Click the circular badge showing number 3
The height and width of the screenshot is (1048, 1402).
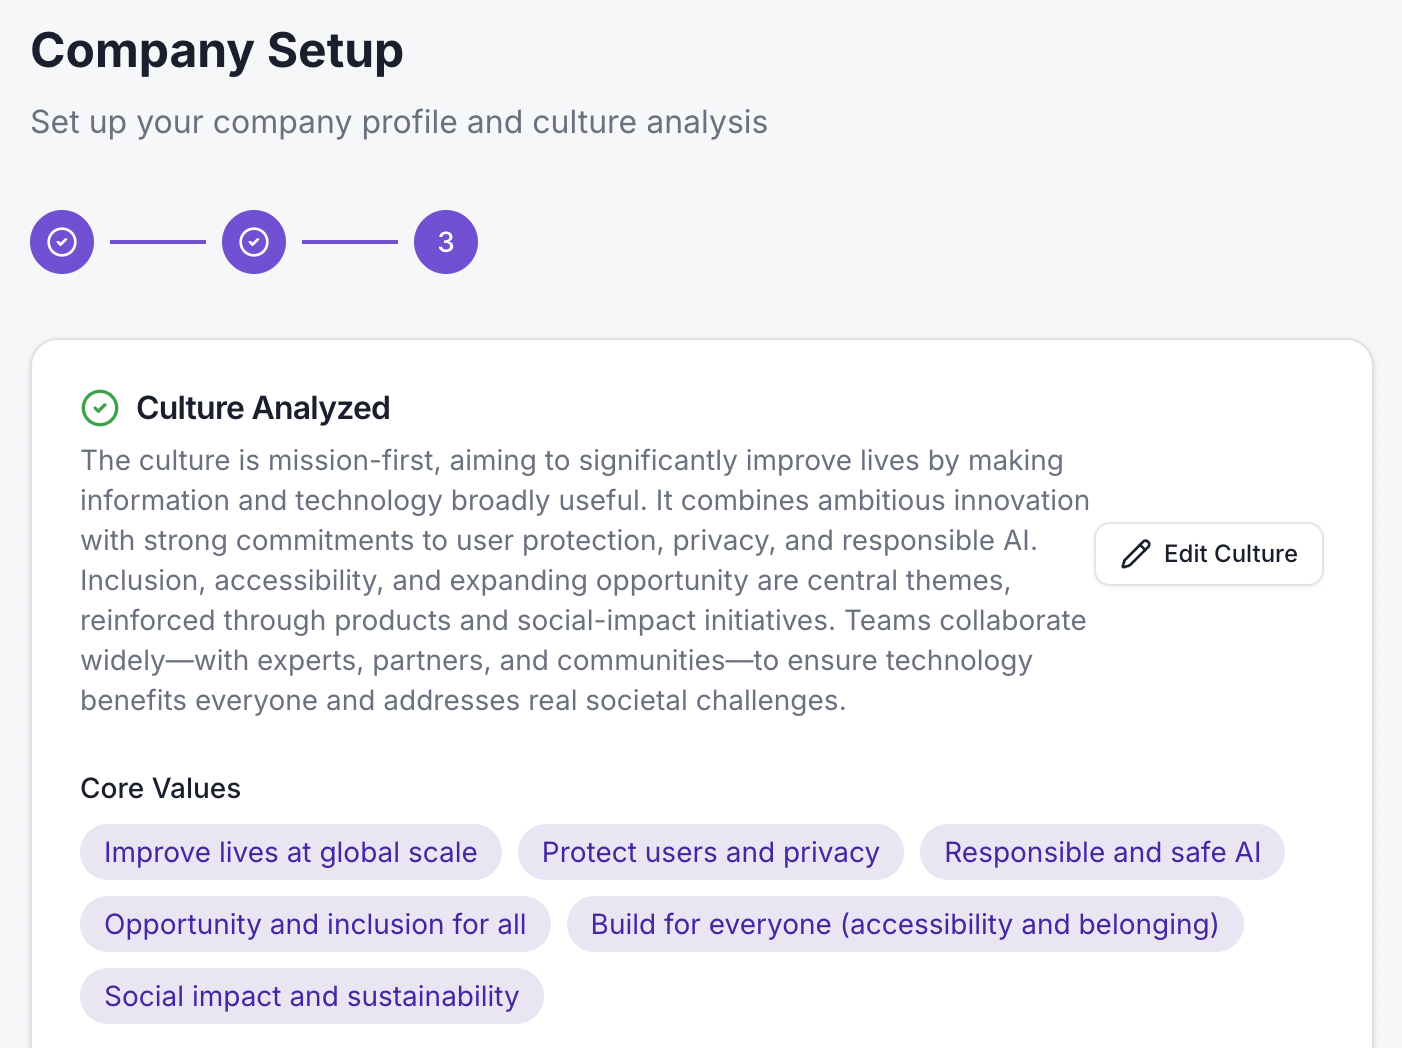[x=445, y=241]
